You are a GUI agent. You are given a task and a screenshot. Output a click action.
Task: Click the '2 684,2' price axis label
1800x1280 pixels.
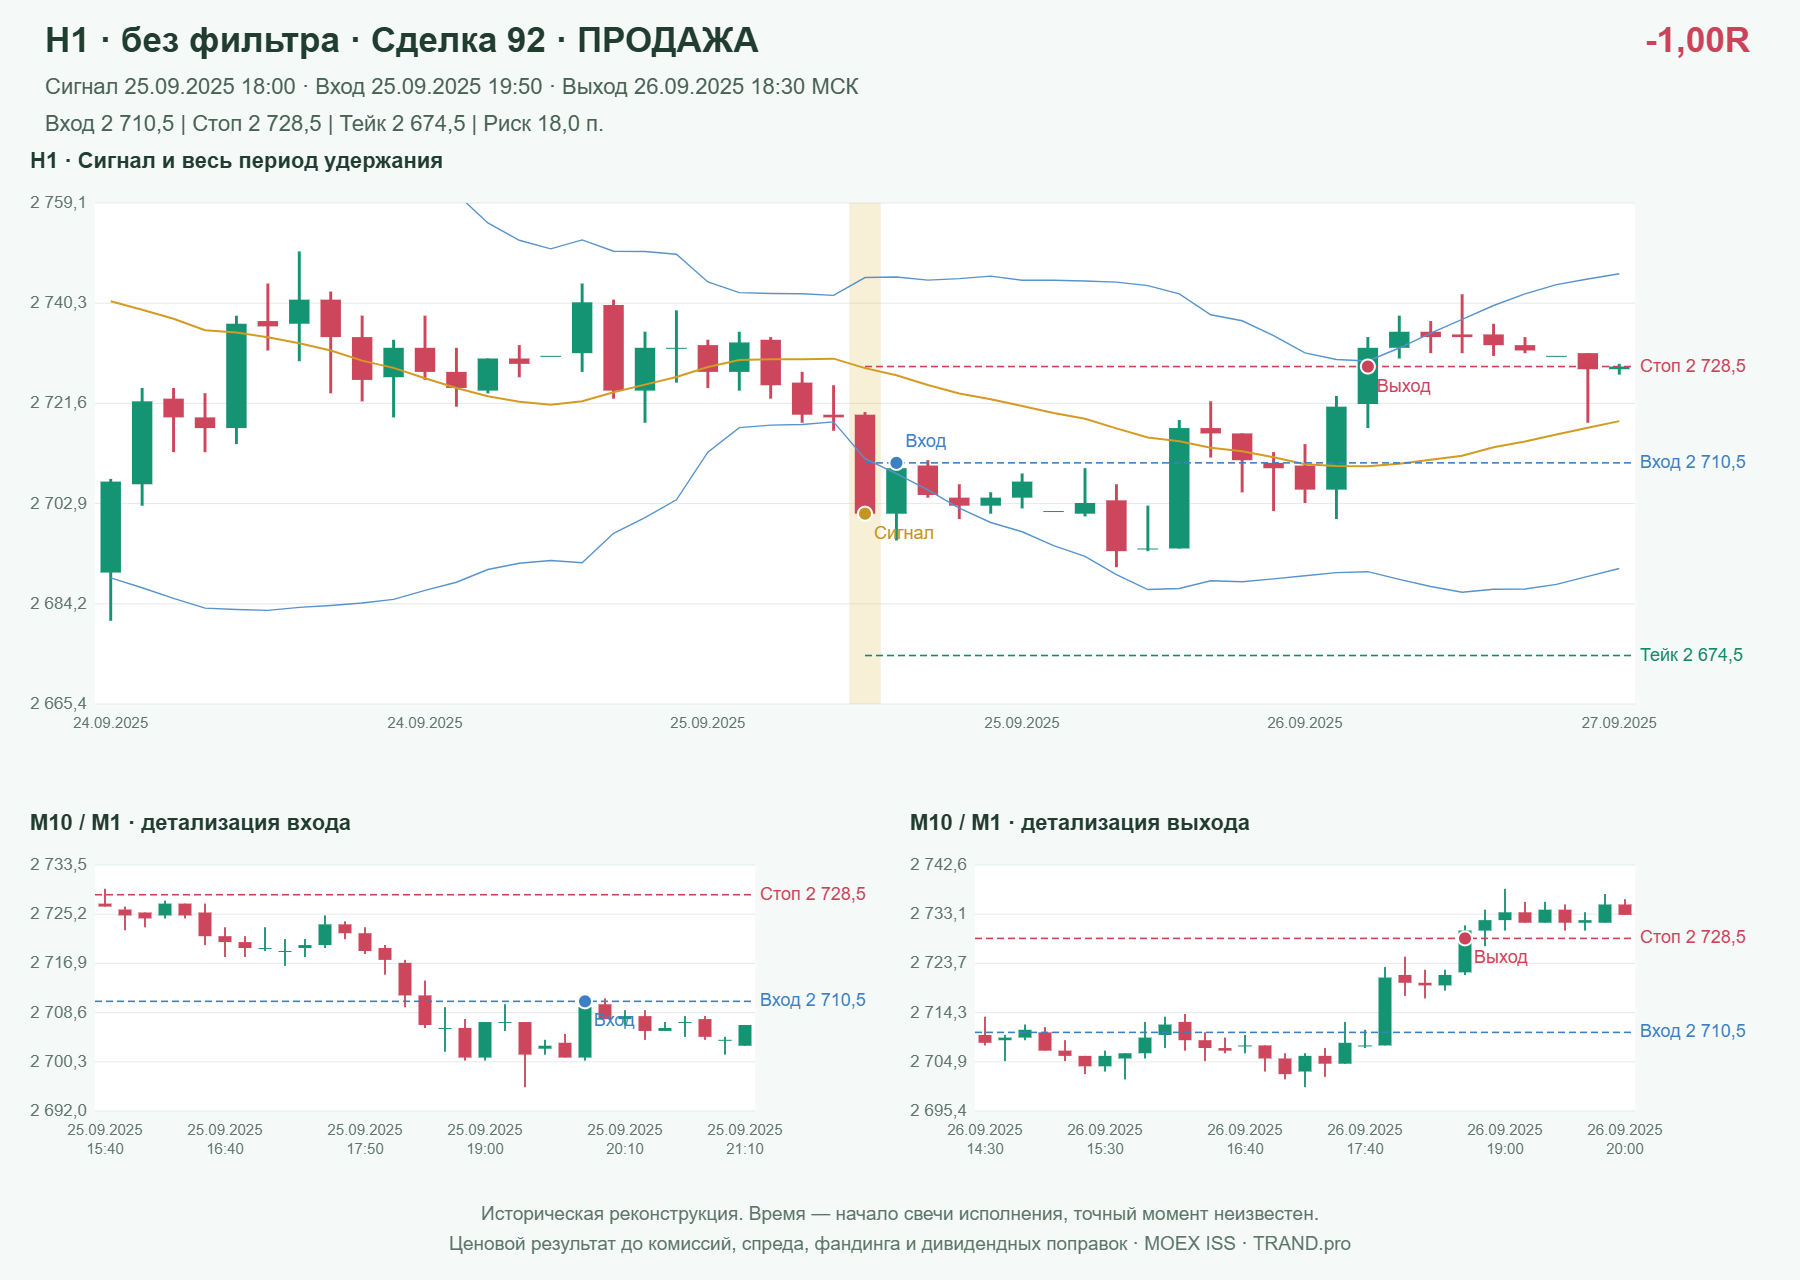(x=58, y=604)
